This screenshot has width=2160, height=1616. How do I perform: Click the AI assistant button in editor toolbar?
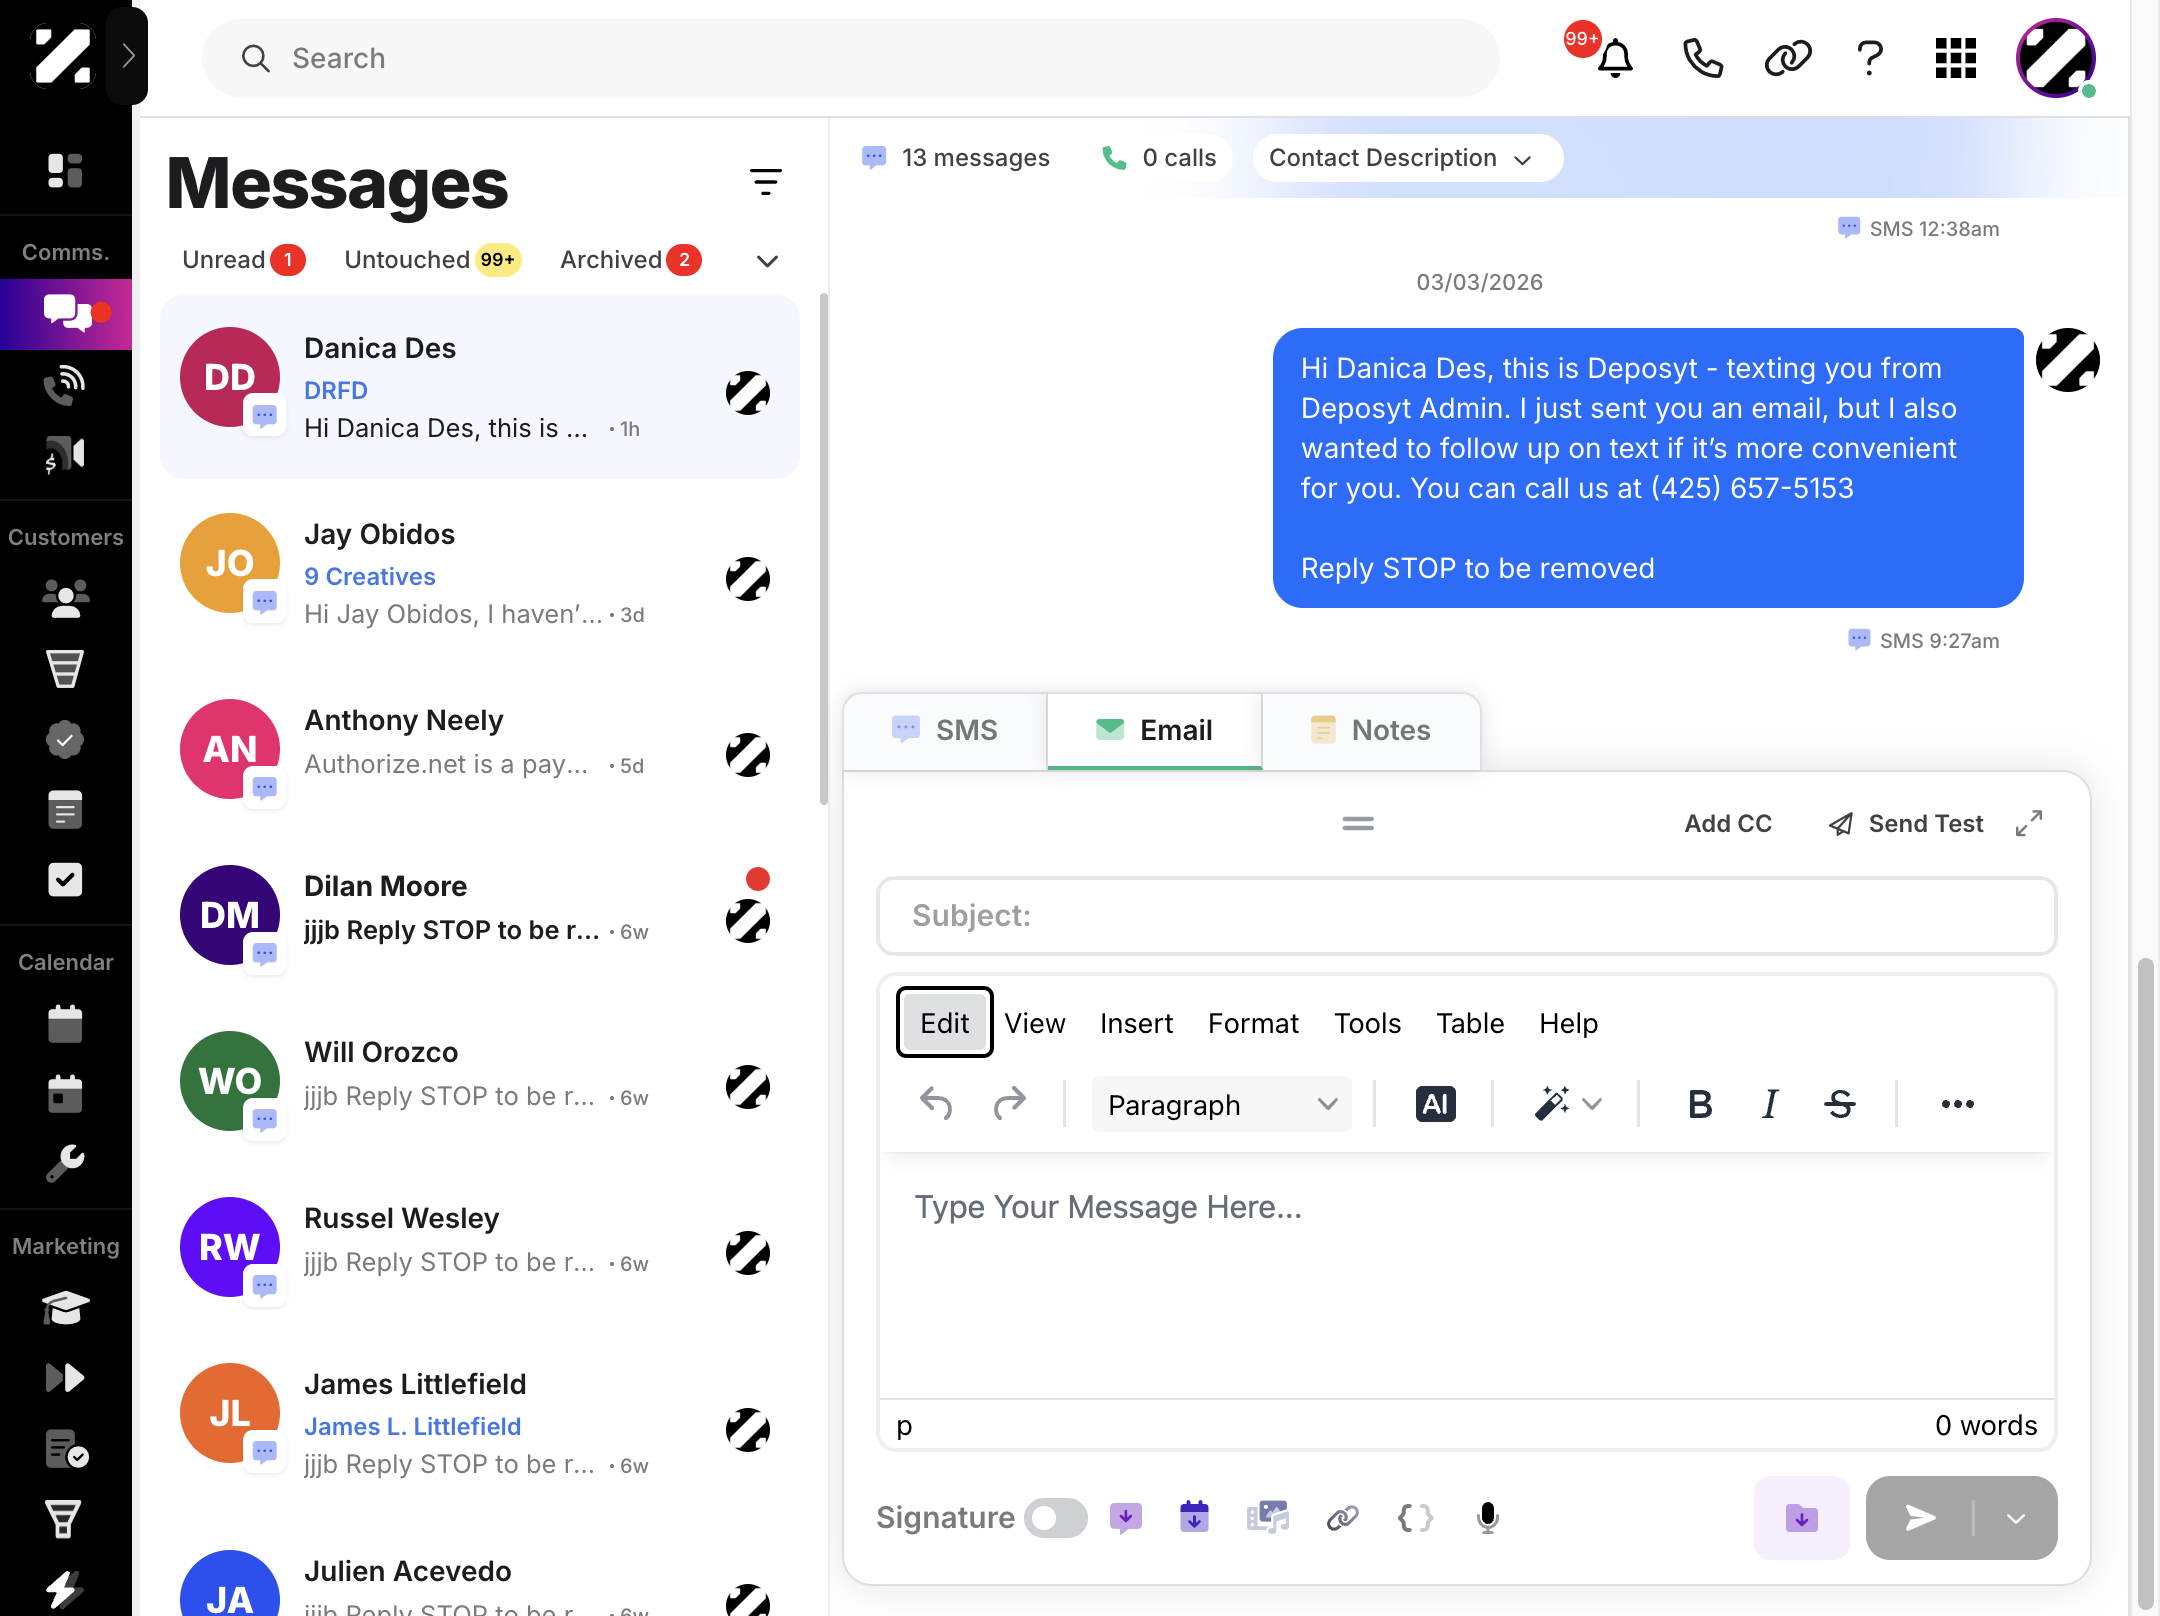tap(1435, 1104)
